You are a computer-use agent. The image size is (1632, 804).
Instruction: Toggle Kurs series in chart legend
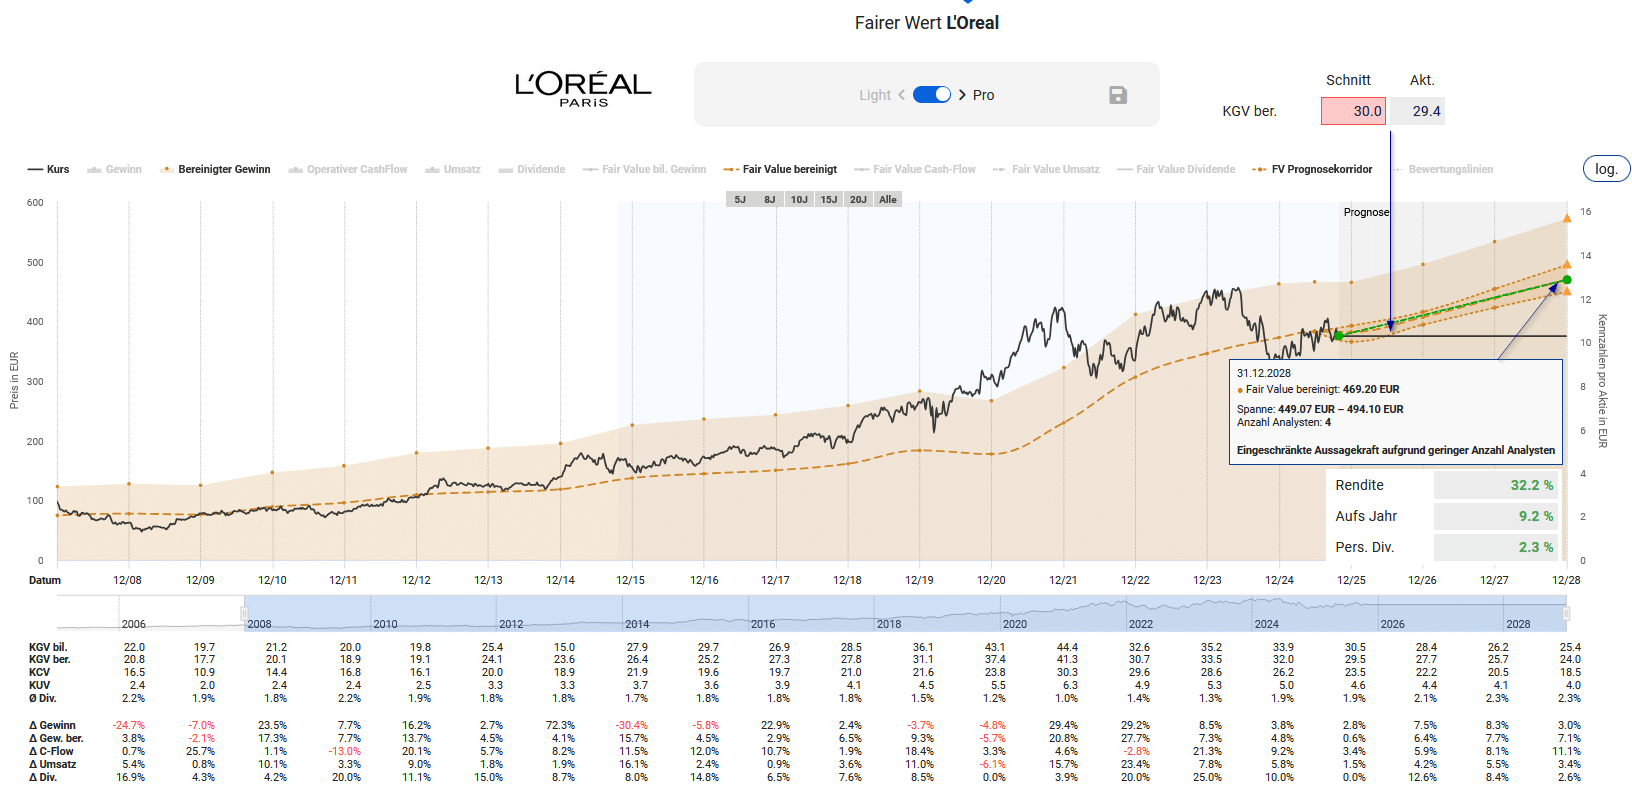click(x=49, y=170)
